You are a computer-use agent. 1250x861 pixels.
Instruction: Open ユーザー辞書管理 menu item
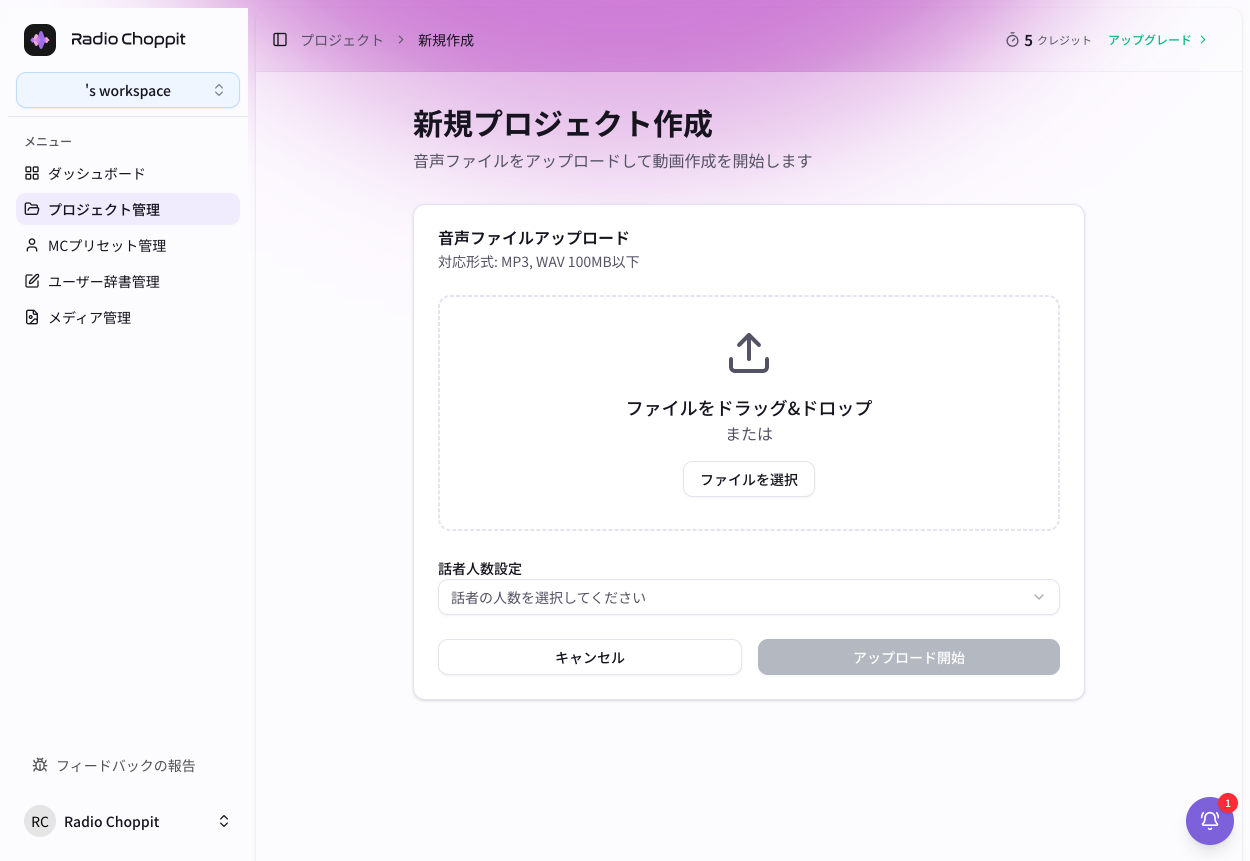(x=128, y=281)
